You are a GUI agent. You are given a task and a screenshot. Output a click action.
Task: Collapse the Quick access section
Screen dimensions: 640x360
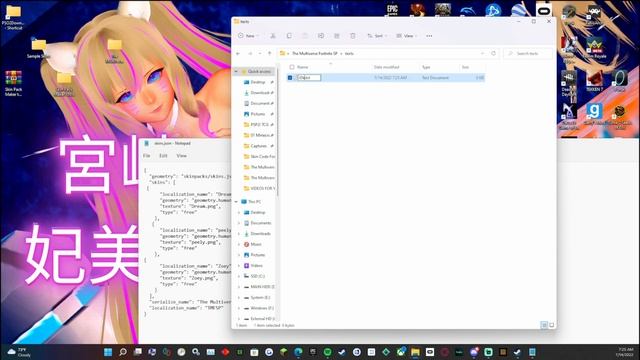point(236,71)
